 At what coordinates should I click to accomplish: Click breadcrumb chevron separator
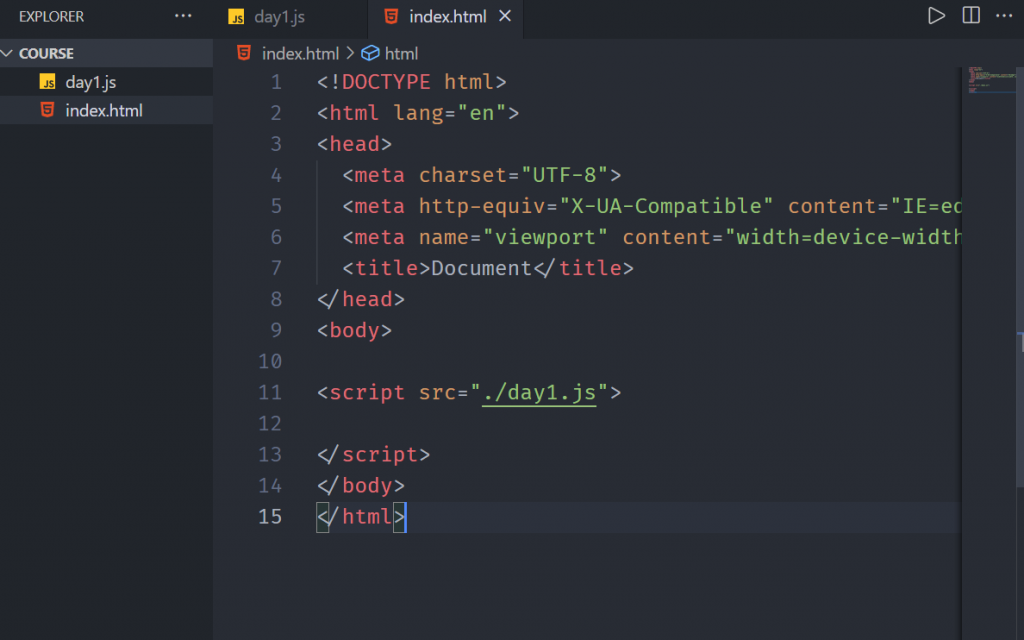[x=350, y=53]
